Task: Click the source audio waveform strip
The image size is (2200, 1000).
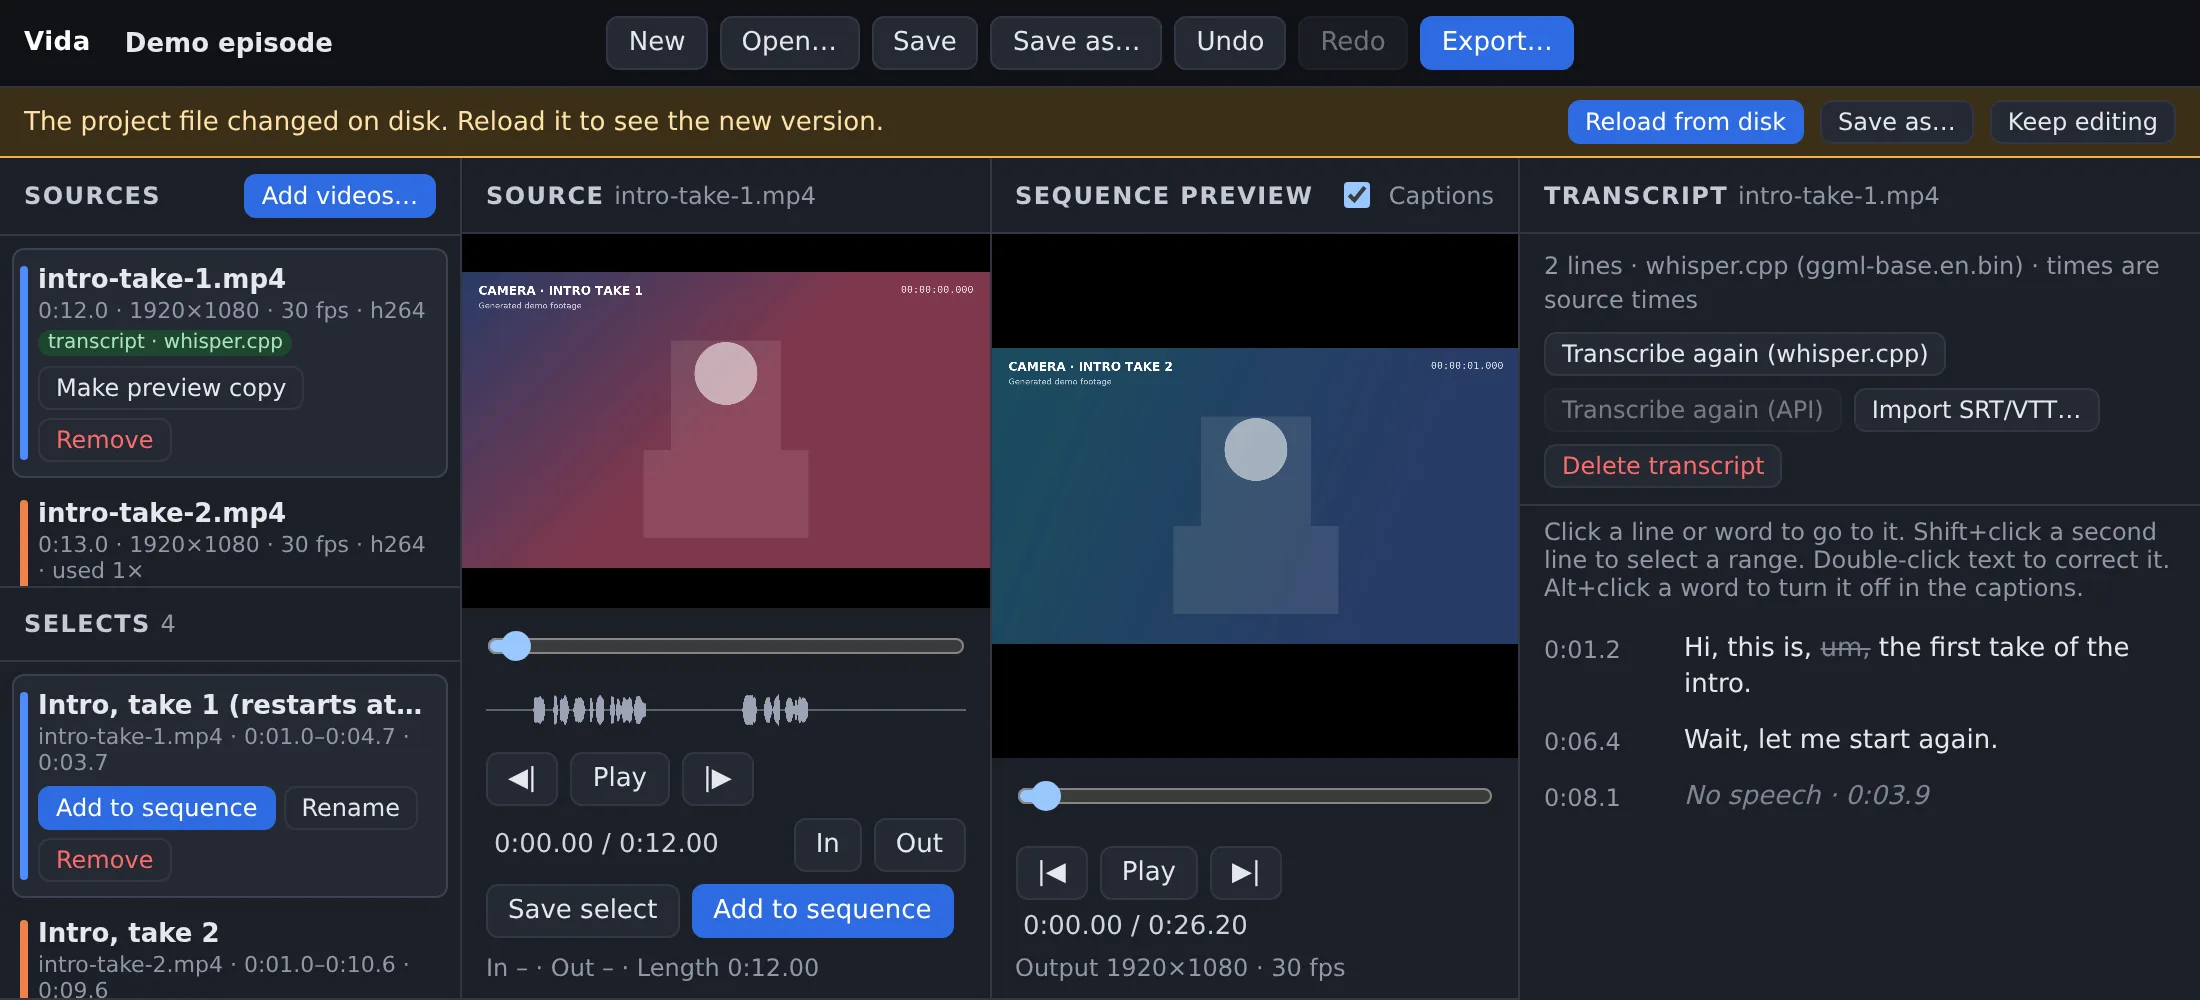Action: tap(725, 710)
